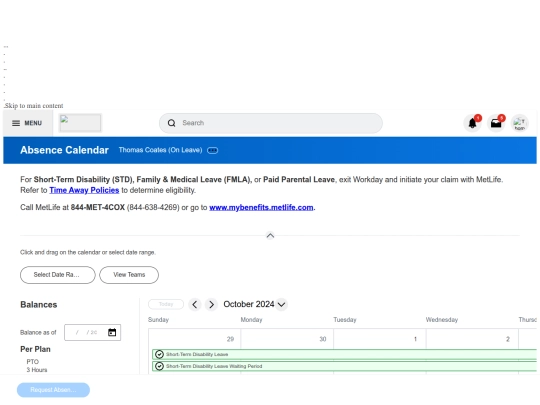This screenshot has width=540, height=405.
Task: Open related actions next to Thomas Coates
Action: pyautogui.click(x=212, y=150)
